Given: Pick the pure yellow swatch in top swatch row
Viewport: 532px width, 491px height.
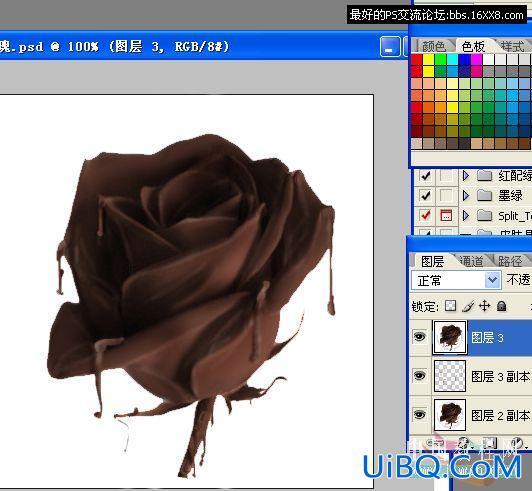Looking at the screenshot, I should point(429,59).
